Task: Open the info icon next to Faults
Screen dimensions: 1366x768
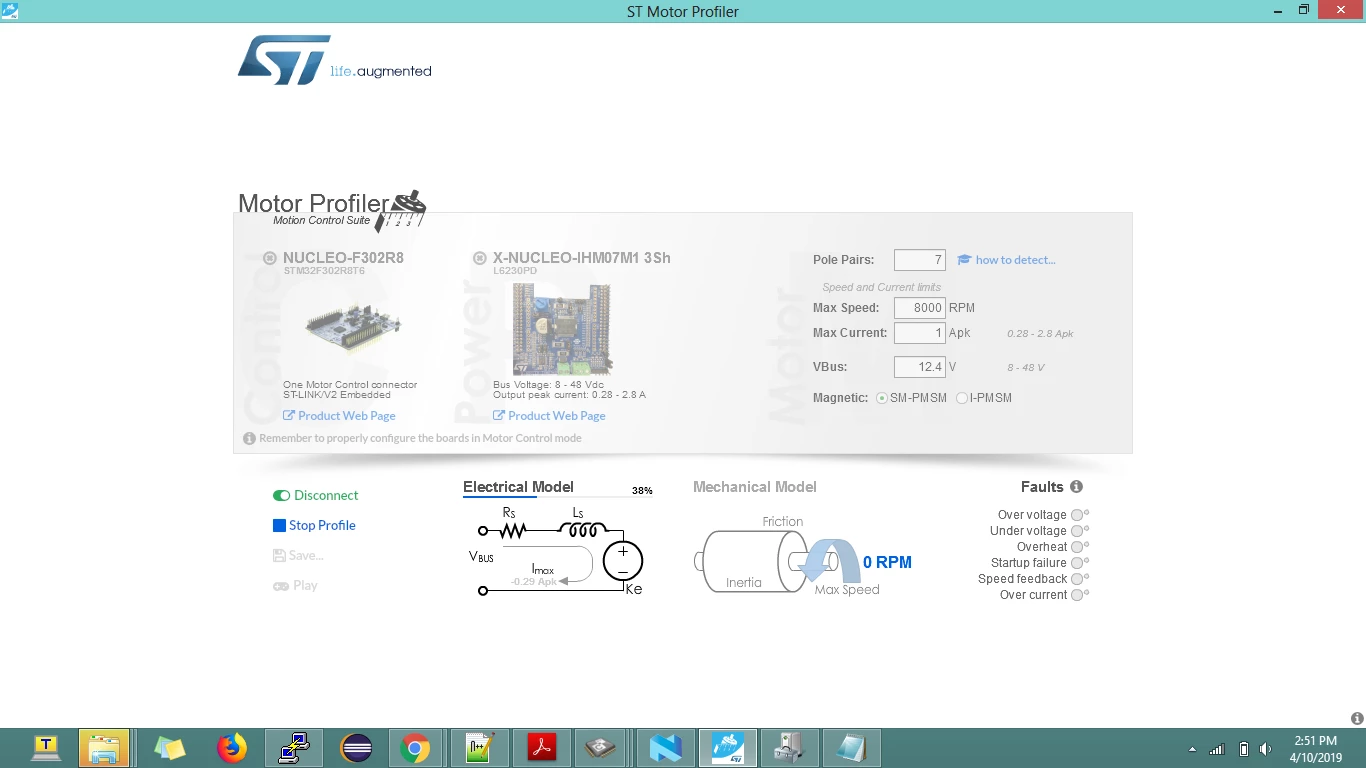Action: pyautogui.click(x=1076, y=487)
